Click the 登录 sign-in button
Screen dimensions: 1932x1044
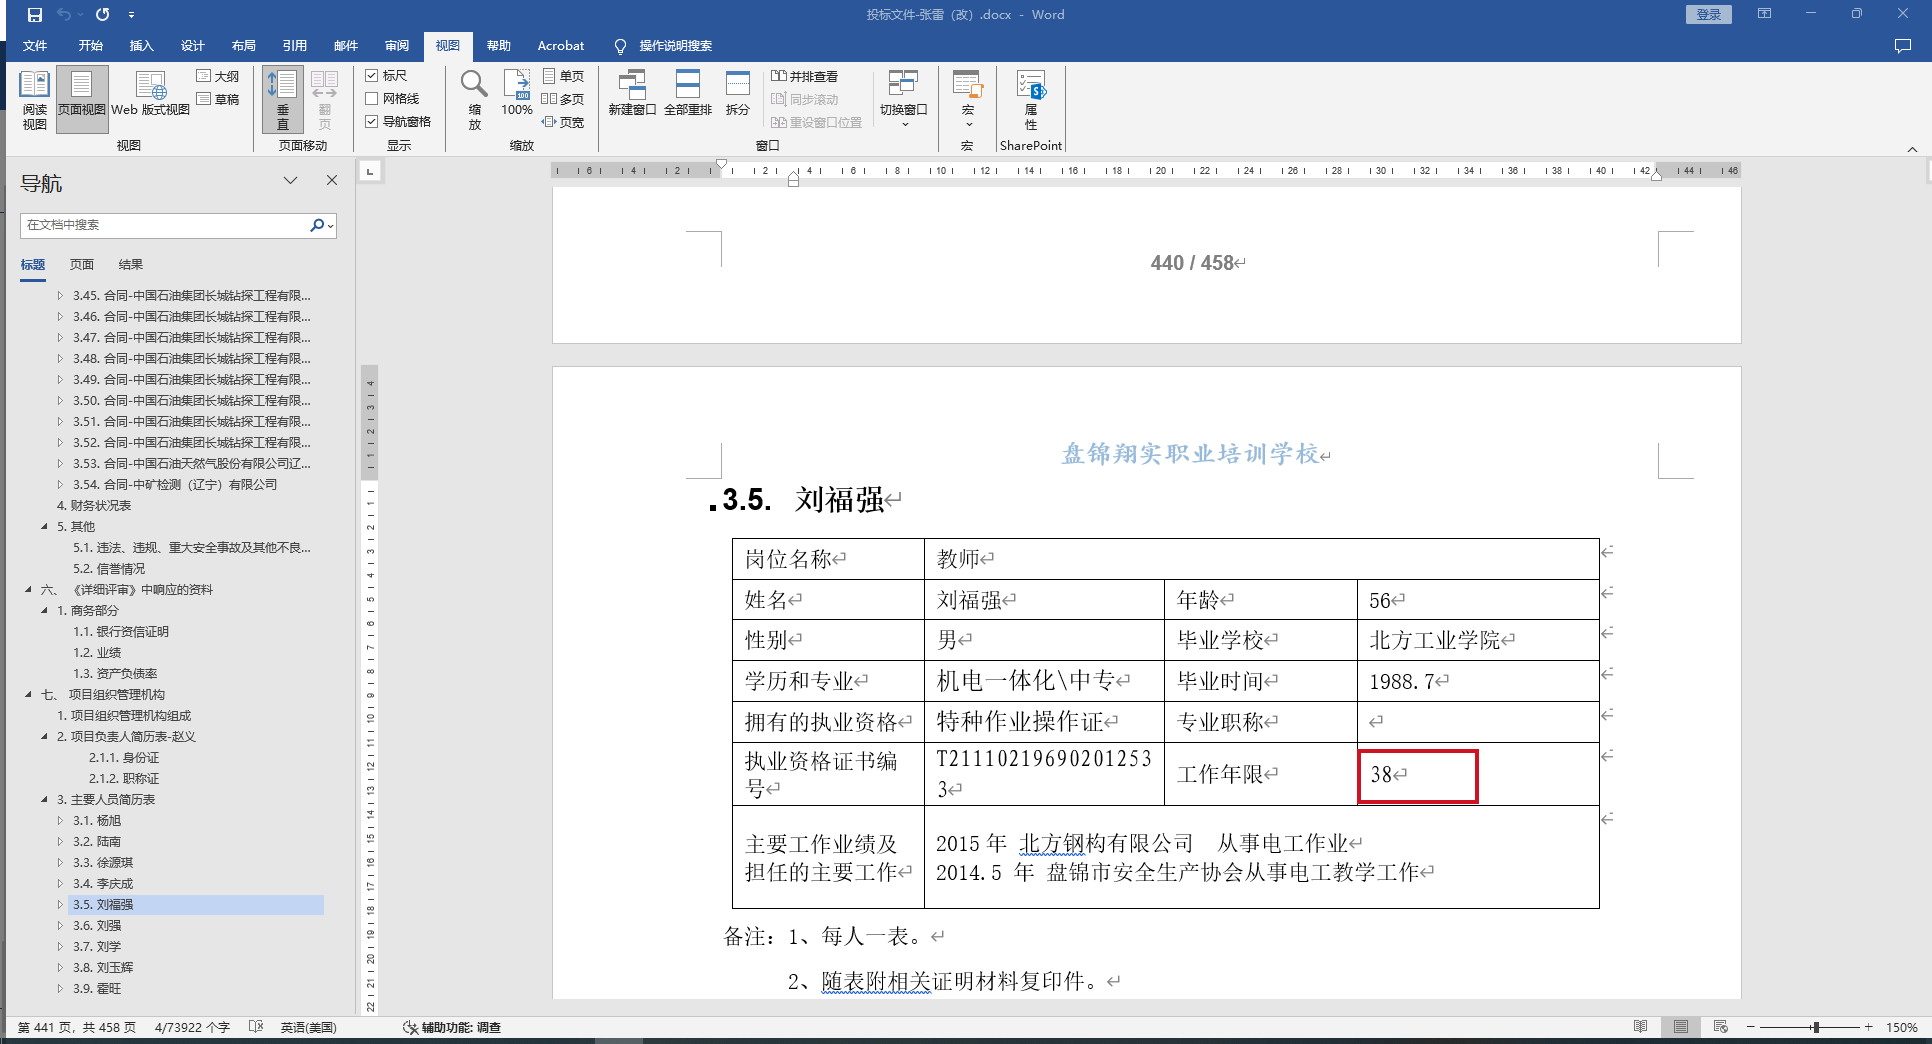(1708, 15)
